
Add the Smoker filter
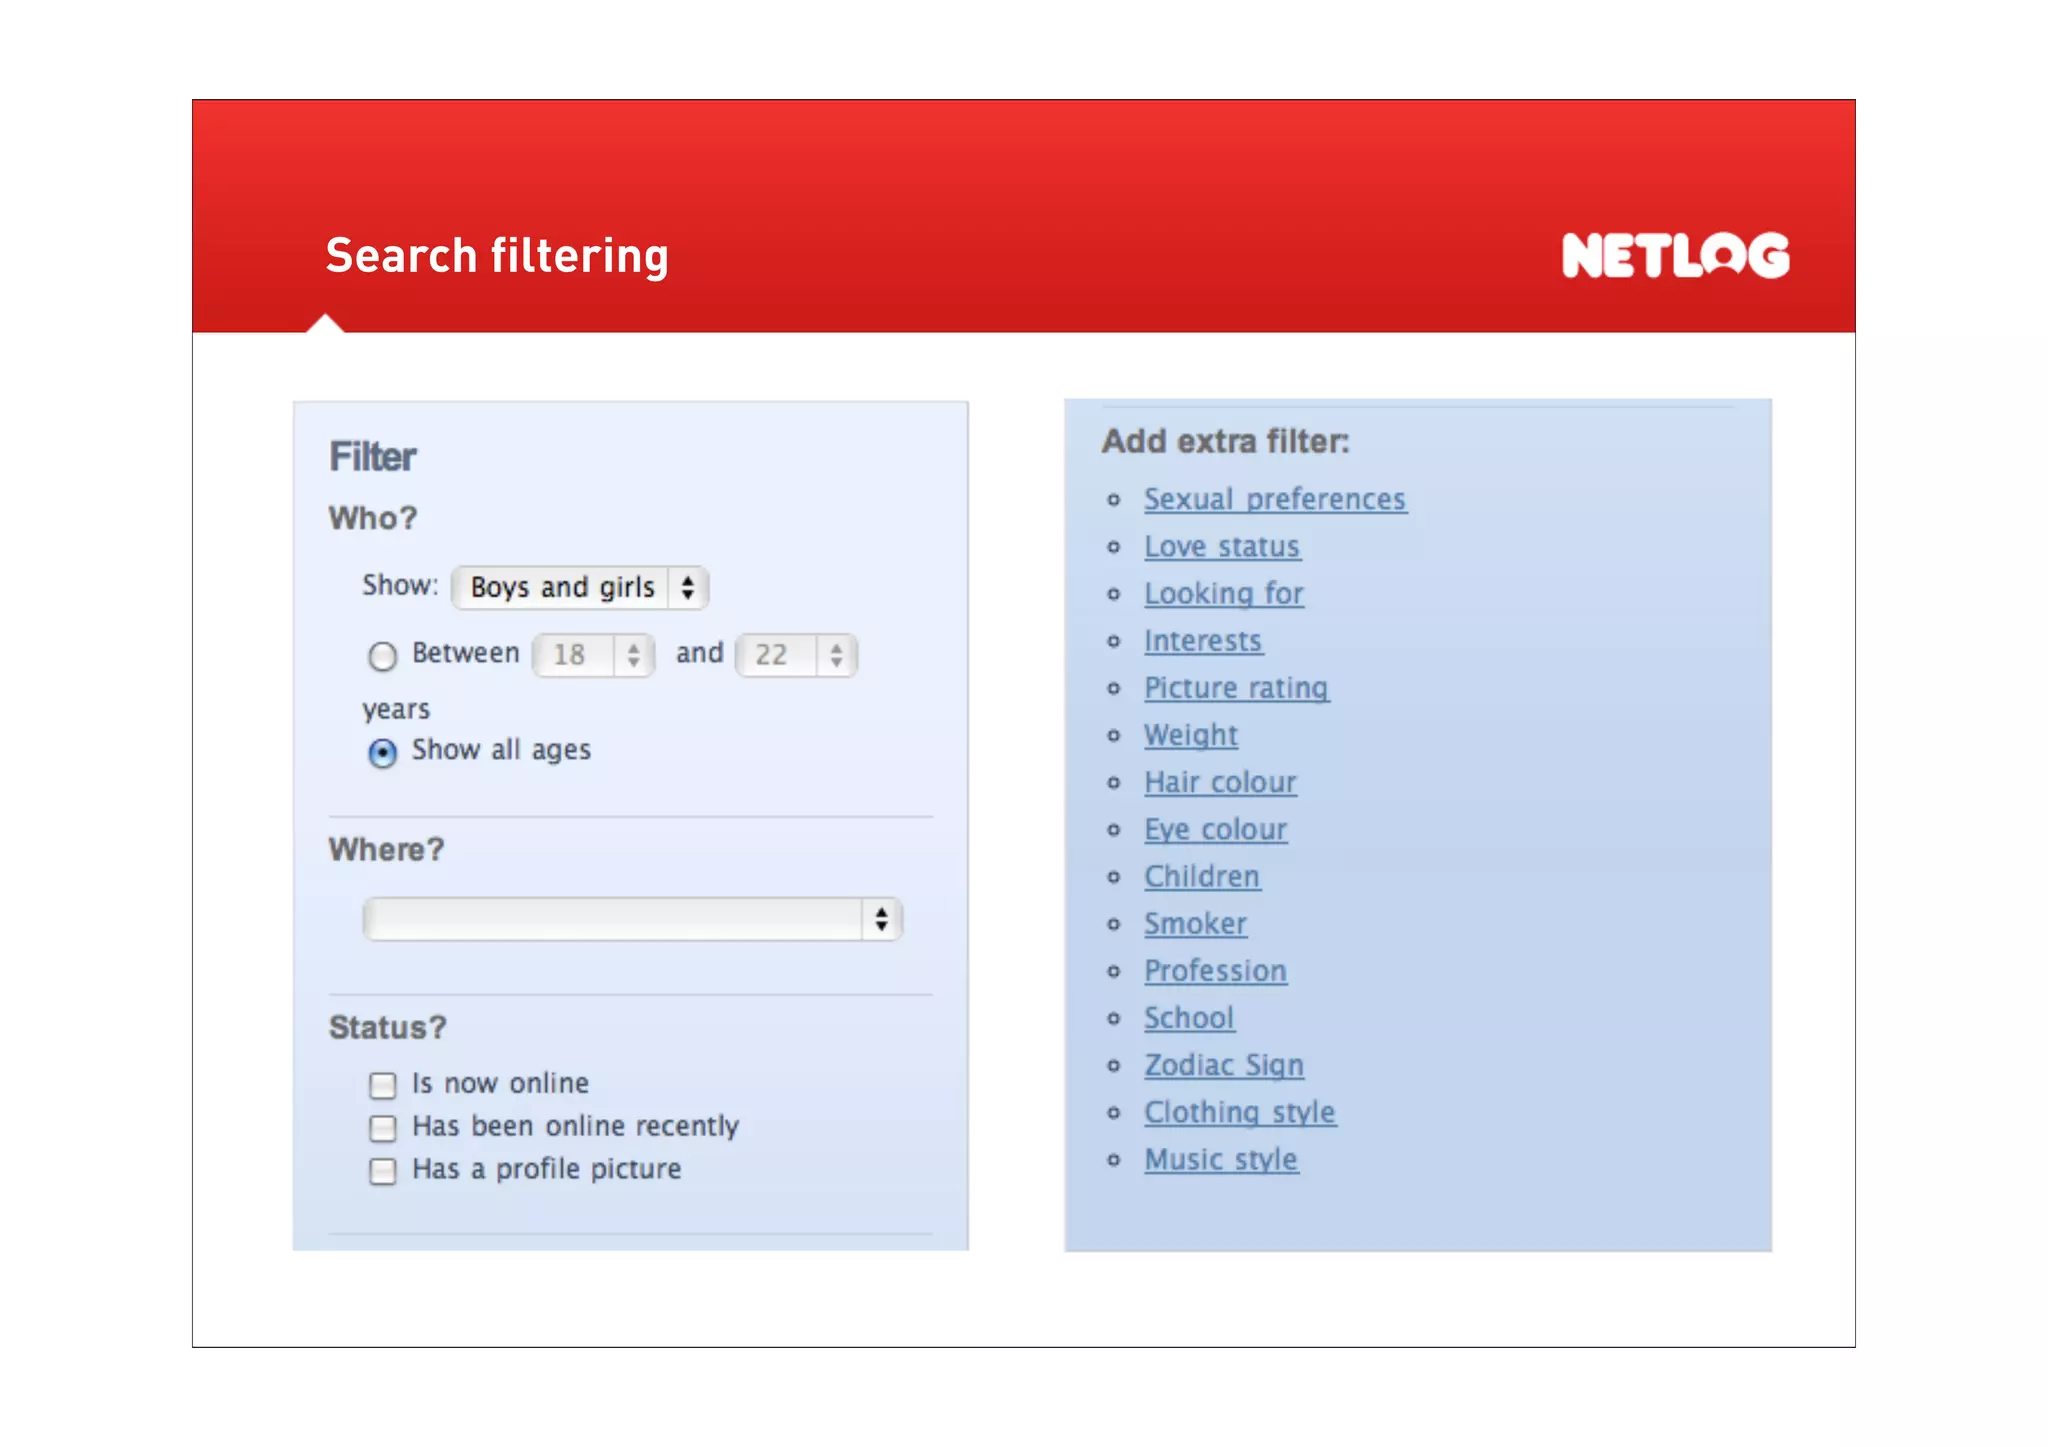(x=1195, y=924)
